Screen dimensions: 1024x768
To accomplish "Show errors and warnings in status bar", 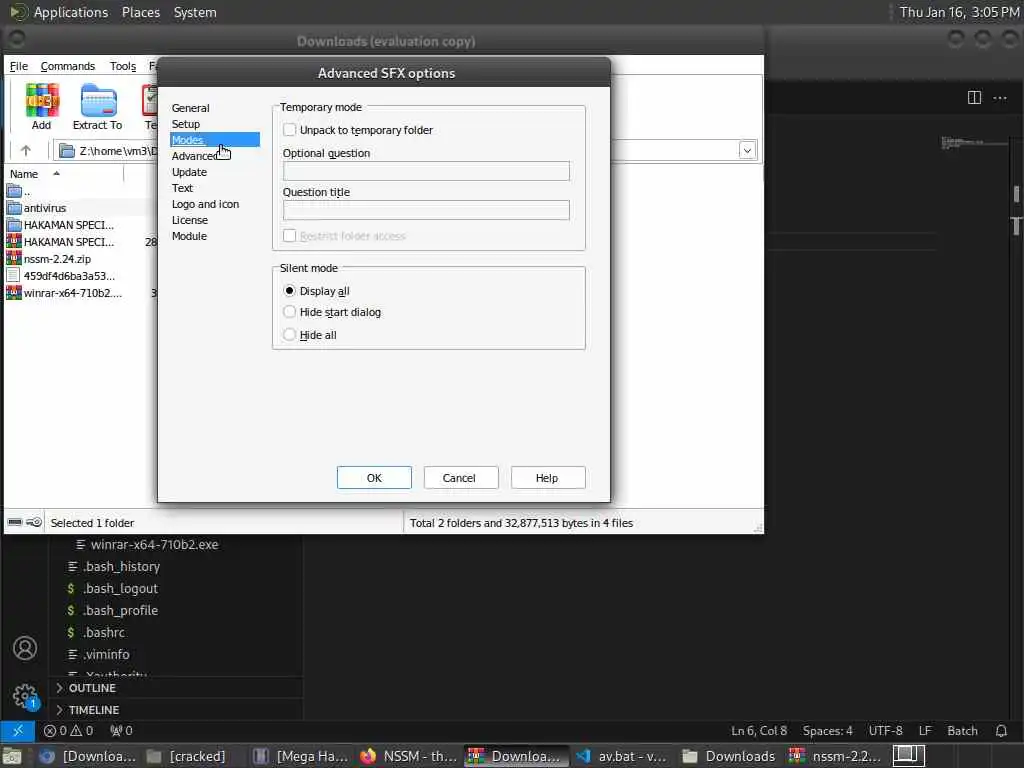I will 69,731.
